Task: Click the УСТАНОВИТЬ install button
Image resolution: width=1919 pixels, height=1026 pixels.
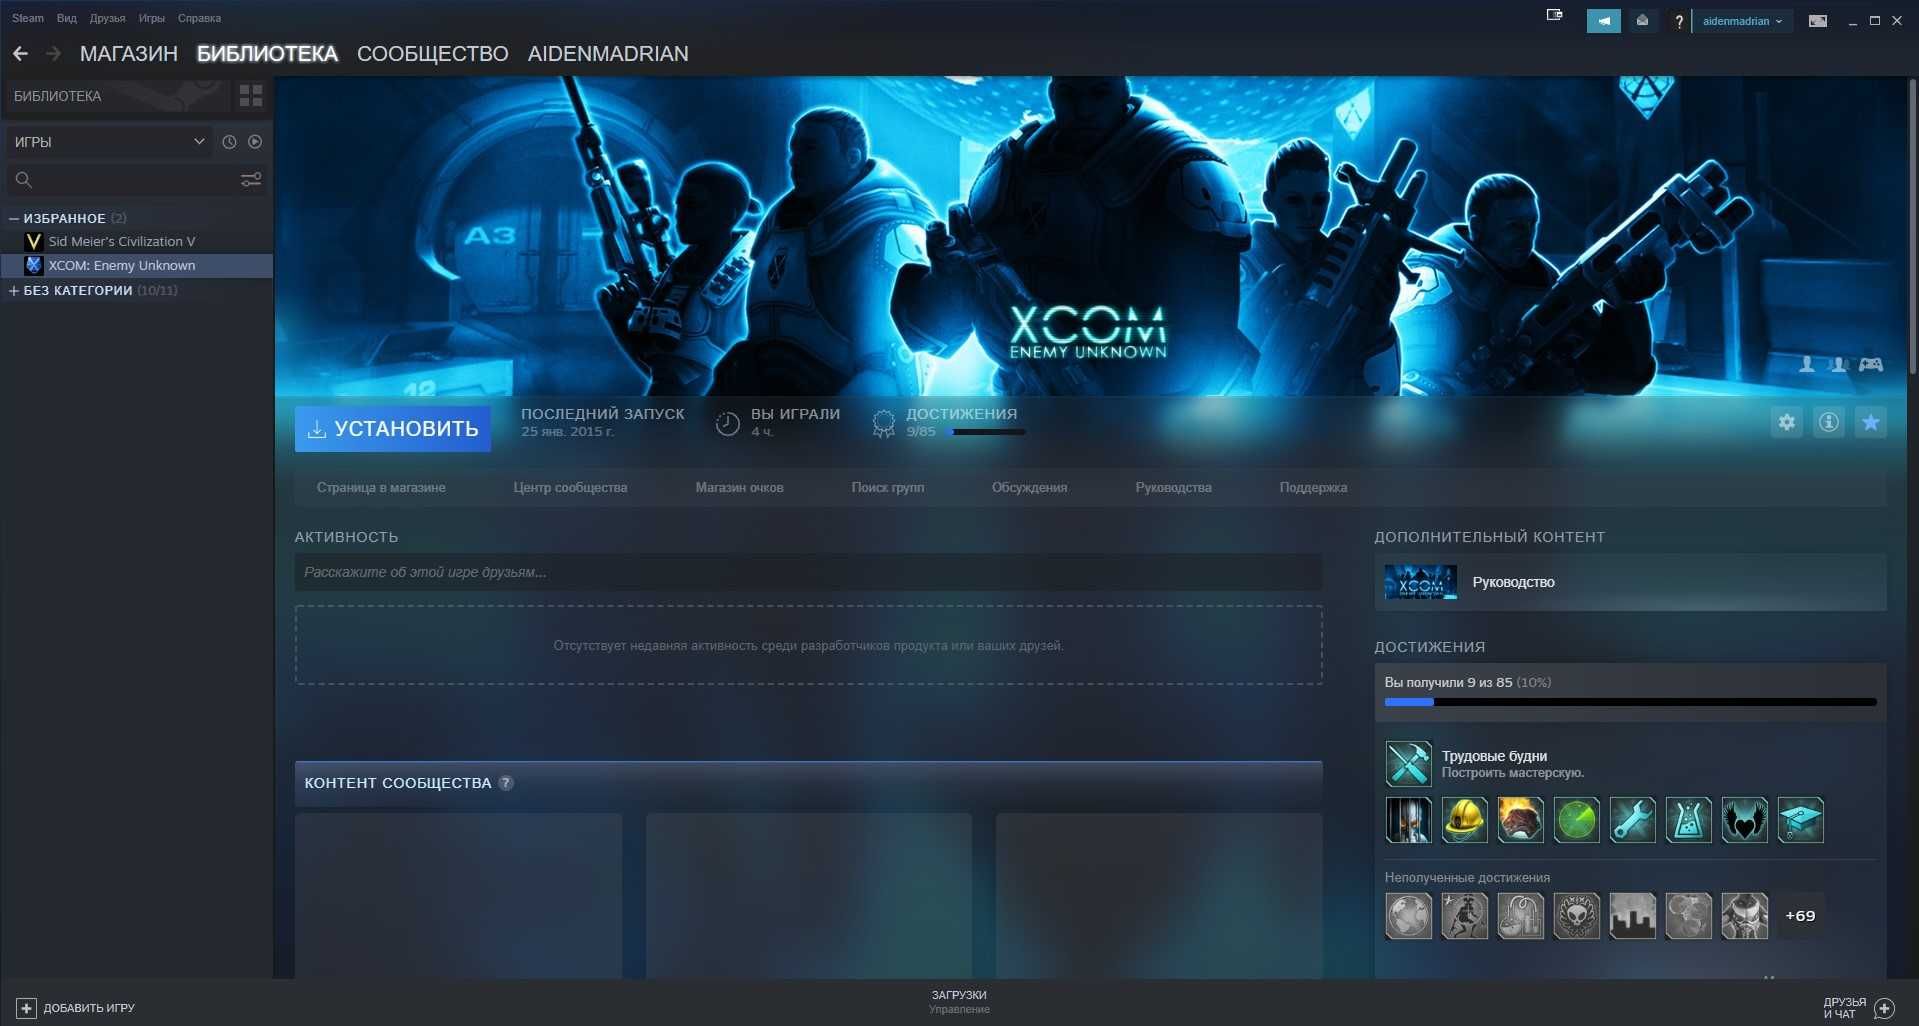Action: coord(392,428)
